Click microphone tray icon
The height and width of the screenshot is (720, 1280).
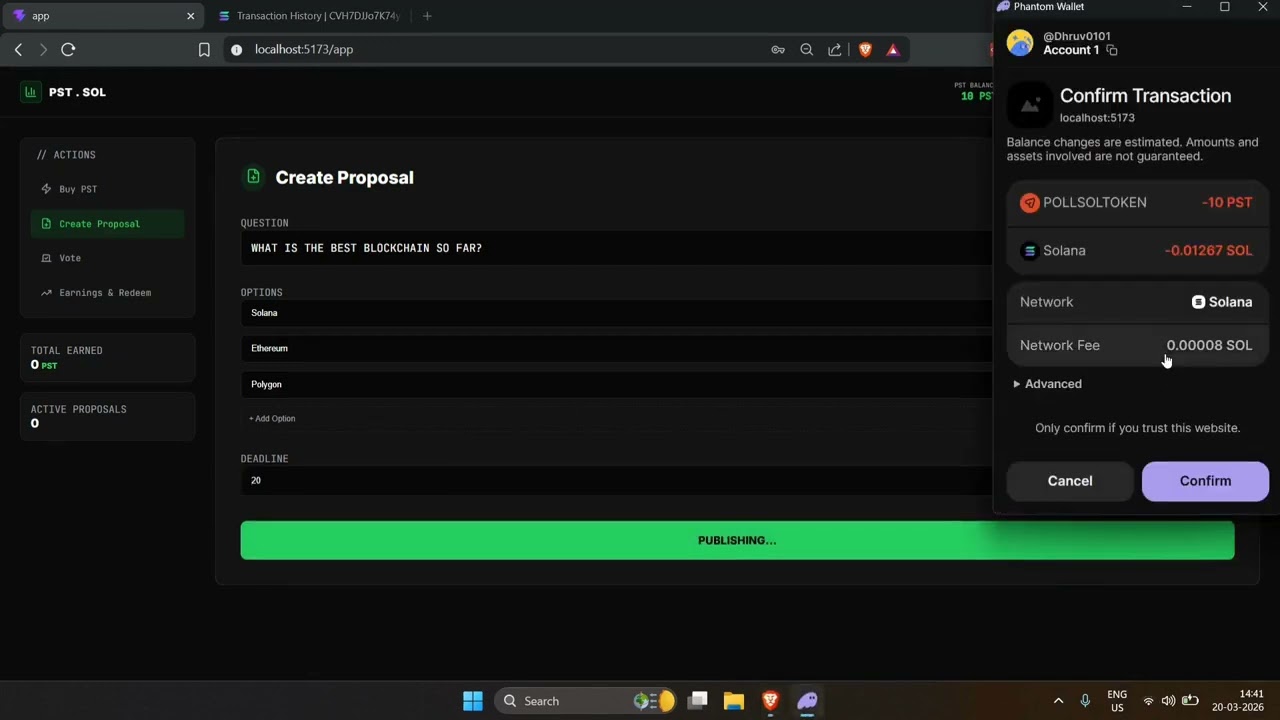pyautogui.click(x=1085, y=701)
